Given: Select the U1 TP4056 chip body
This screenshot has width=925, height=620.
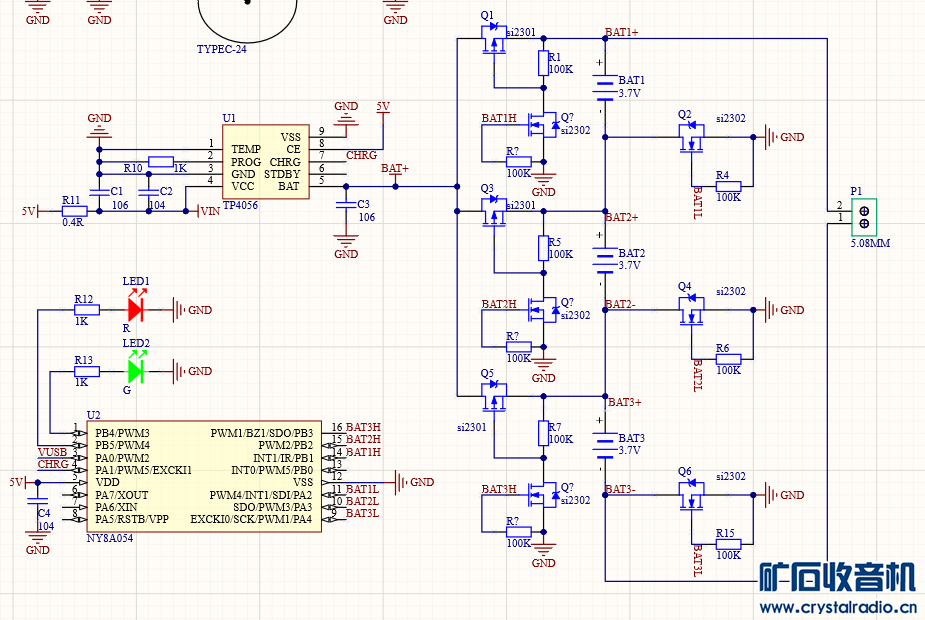Looking at the screenshot, I should 265,162.
